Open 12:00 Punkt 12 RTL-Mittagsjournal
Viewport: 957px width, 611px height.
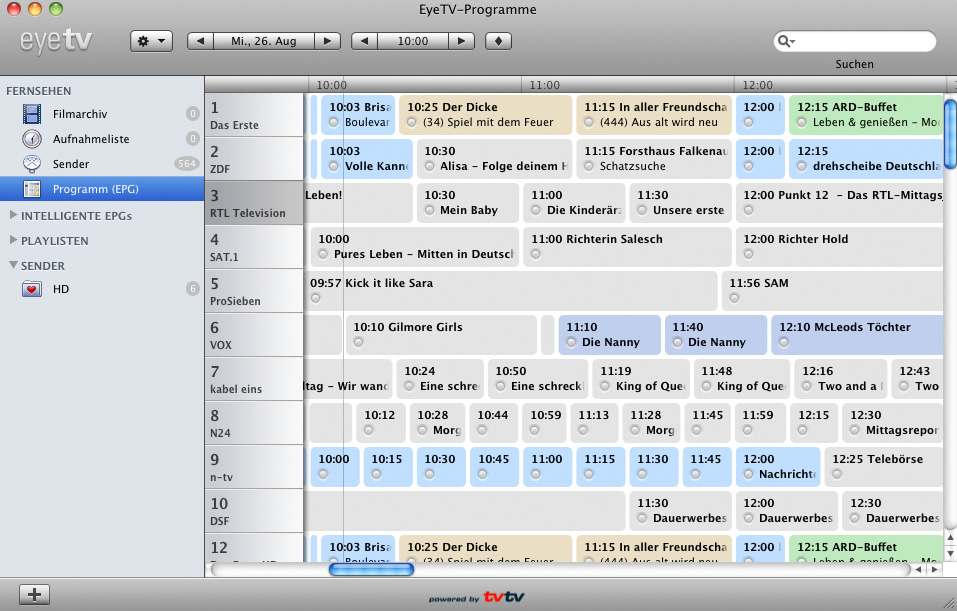[x=840, y=203]
